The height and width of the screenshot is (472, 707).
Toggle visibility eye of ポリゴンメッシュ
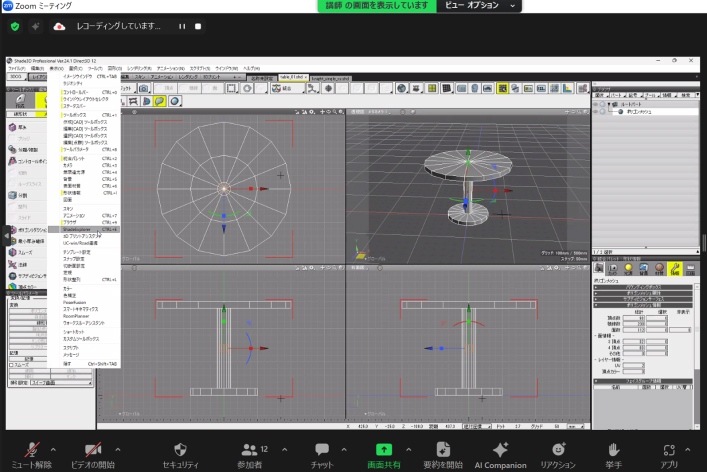click(x=596, y=111)
